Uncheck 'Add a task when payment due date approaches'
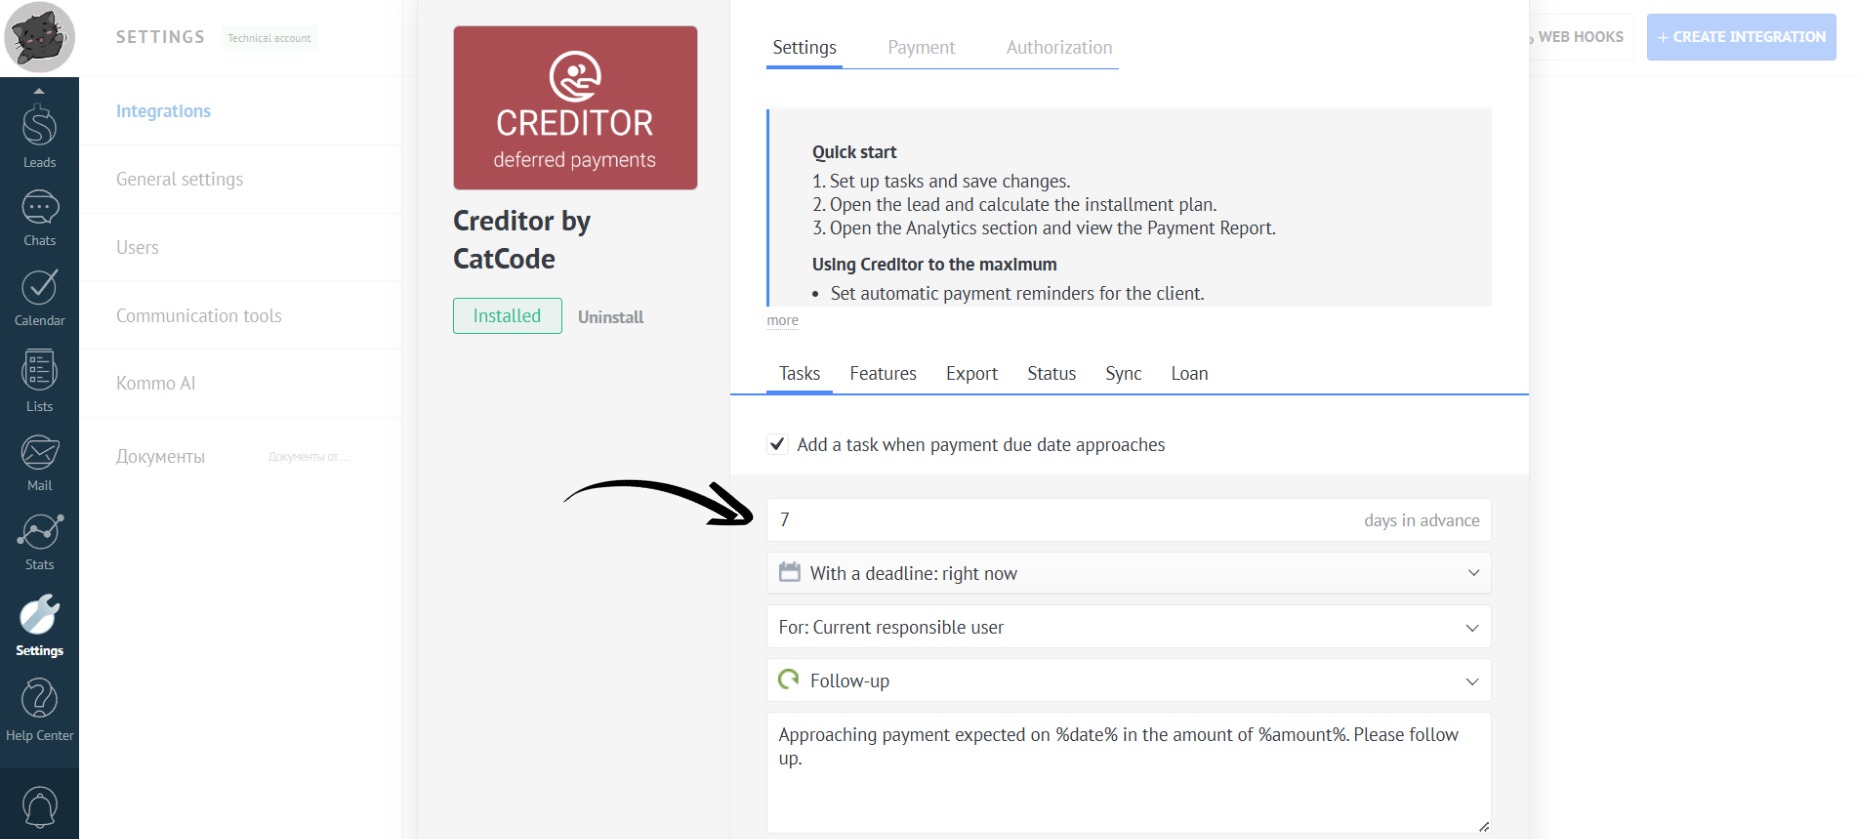 tap(777, 444)
